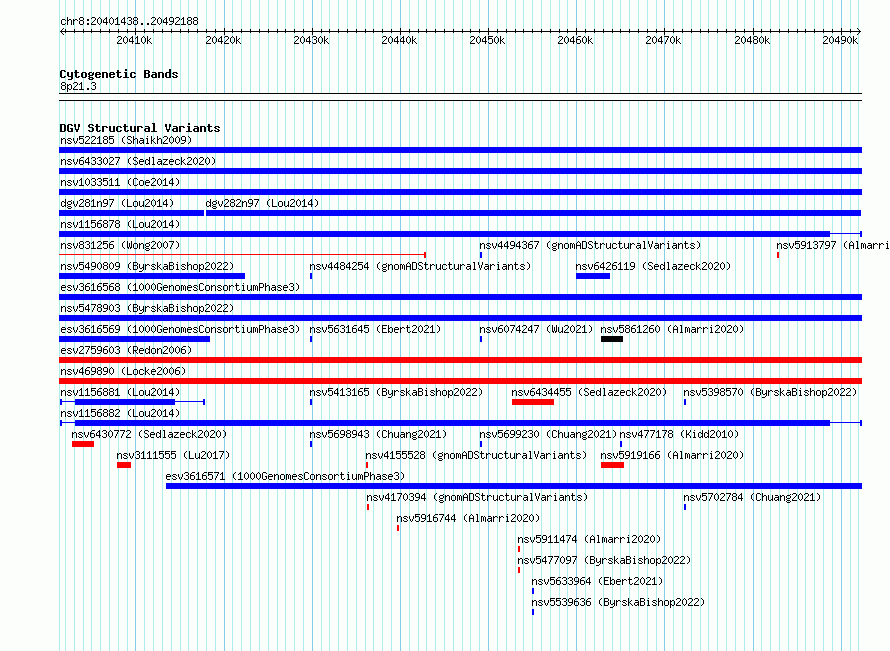Click the blue bar under esv3616569
The image size is (890, 651).
135,339
